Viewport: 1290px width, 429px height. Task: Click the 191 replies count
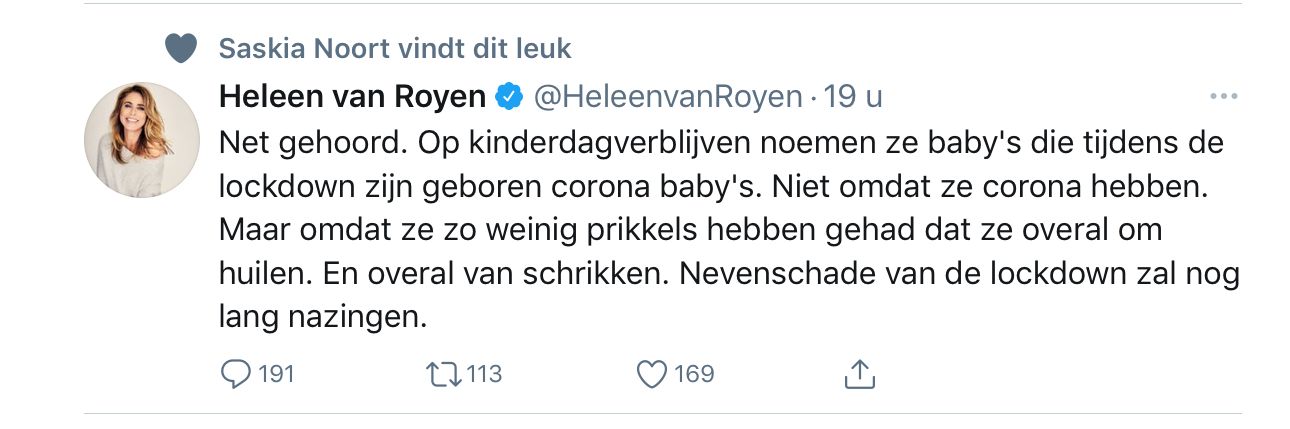click(276, 375)
